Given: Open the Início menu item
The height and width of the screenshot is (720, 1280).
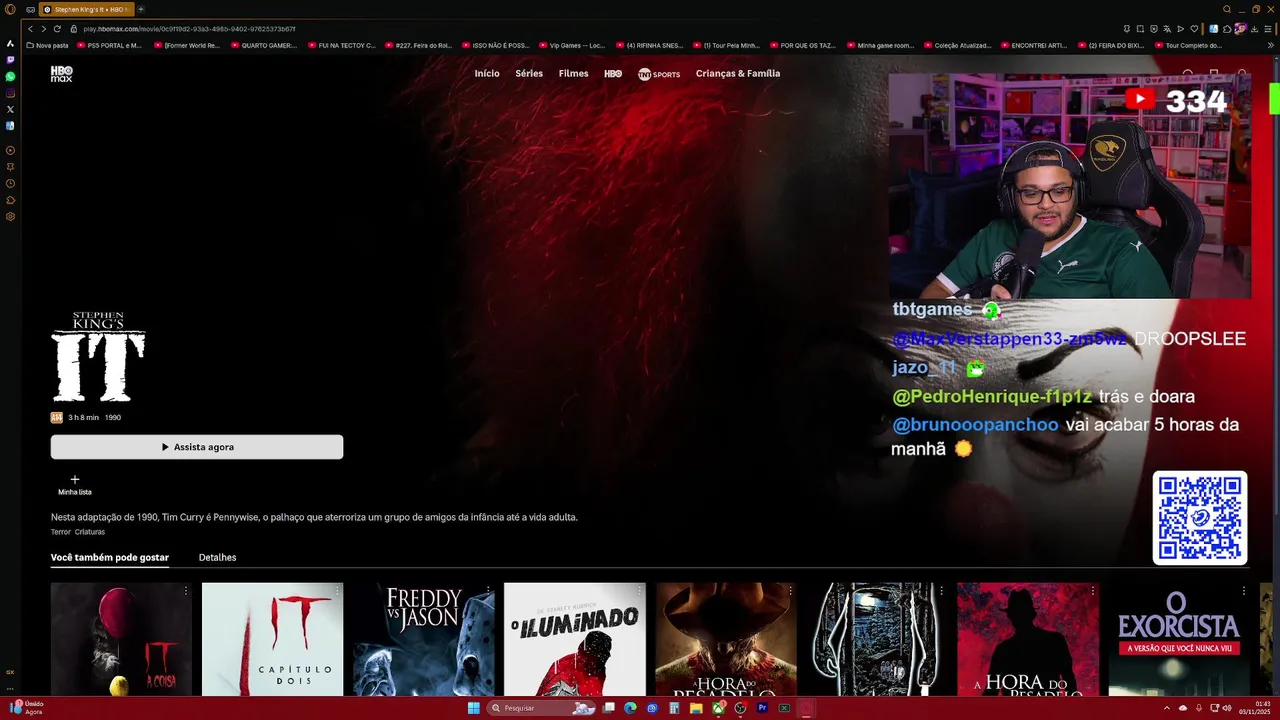Looking at the screenshot, I should (x=487, y=73).
